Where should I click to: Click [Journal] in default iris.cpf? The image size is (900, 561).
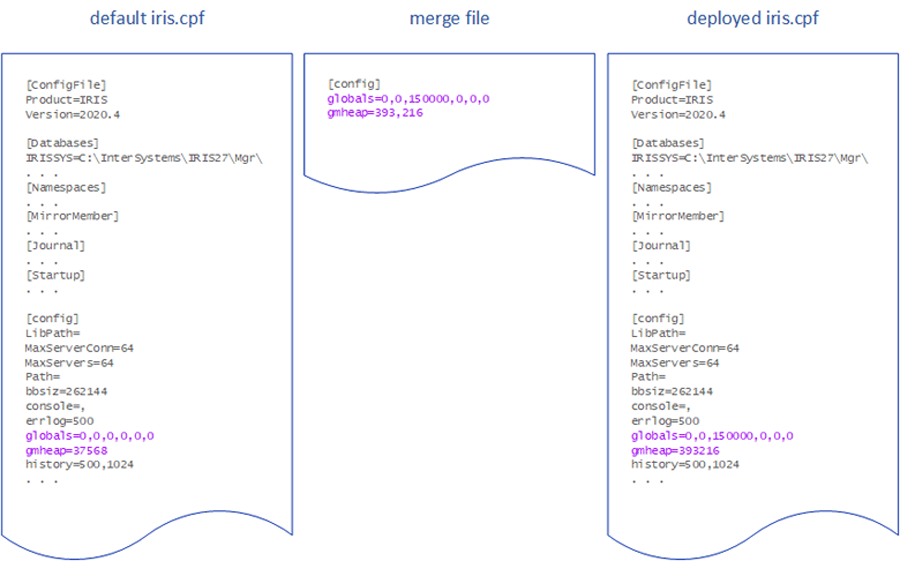(x=55, y=246)
